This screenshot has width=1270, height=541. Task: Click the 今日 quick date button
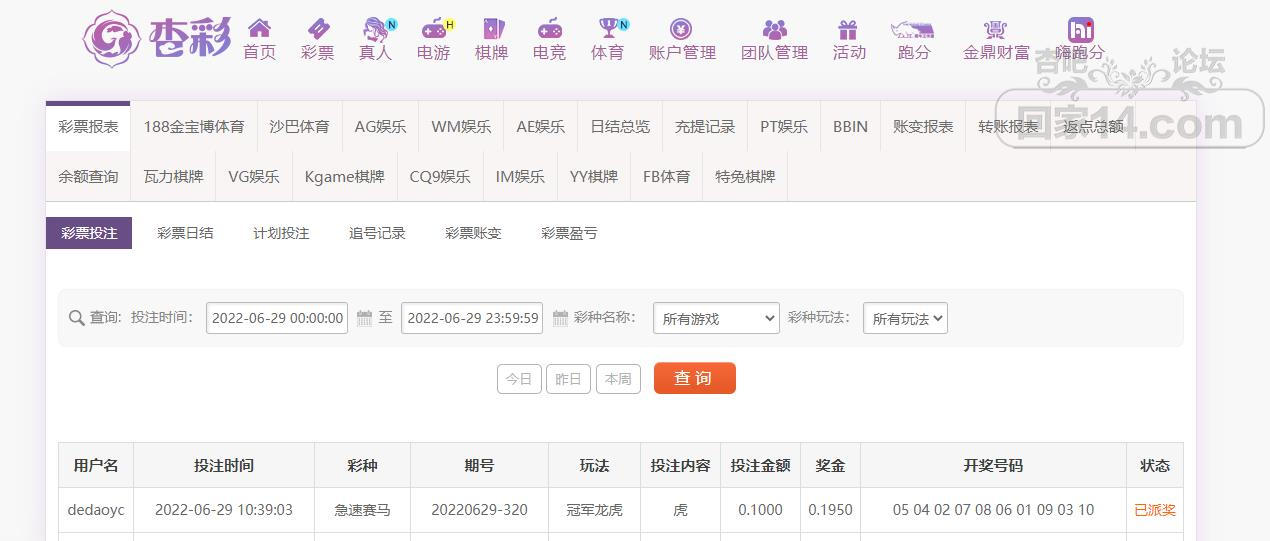519,379
